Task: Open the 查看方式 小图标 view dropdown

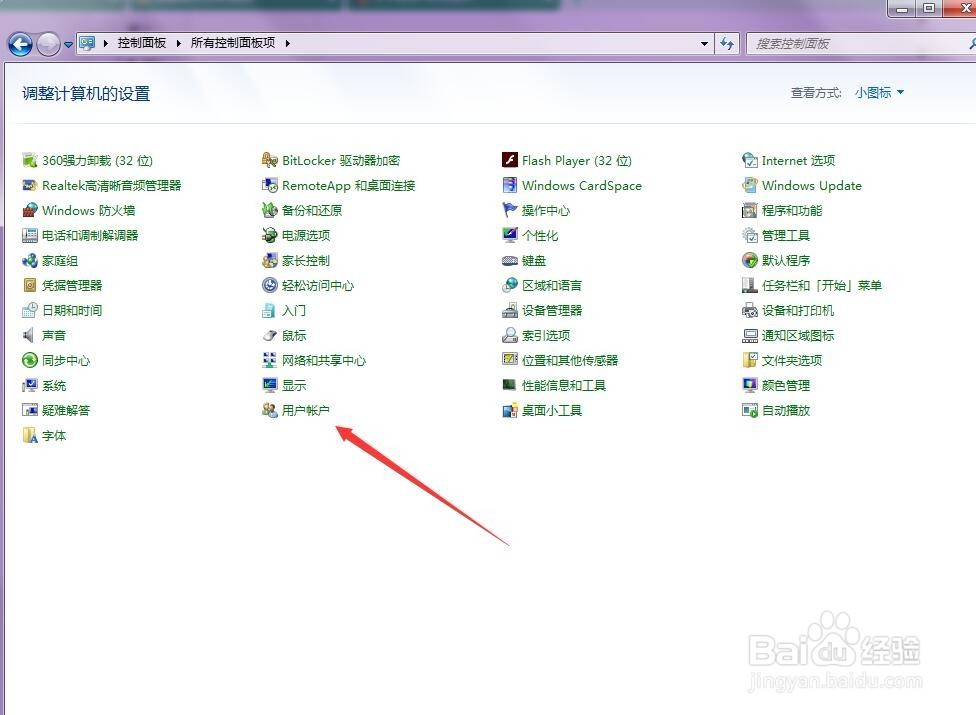Action: pyautogui.click(x=875, y=92)
